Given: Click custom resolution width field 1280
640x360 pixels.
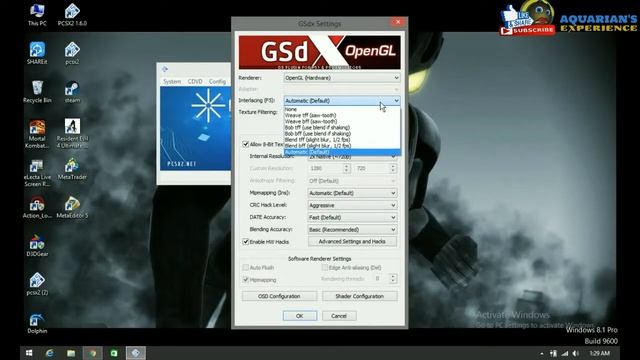Looking at the screenshot, I should click(325, 168).
